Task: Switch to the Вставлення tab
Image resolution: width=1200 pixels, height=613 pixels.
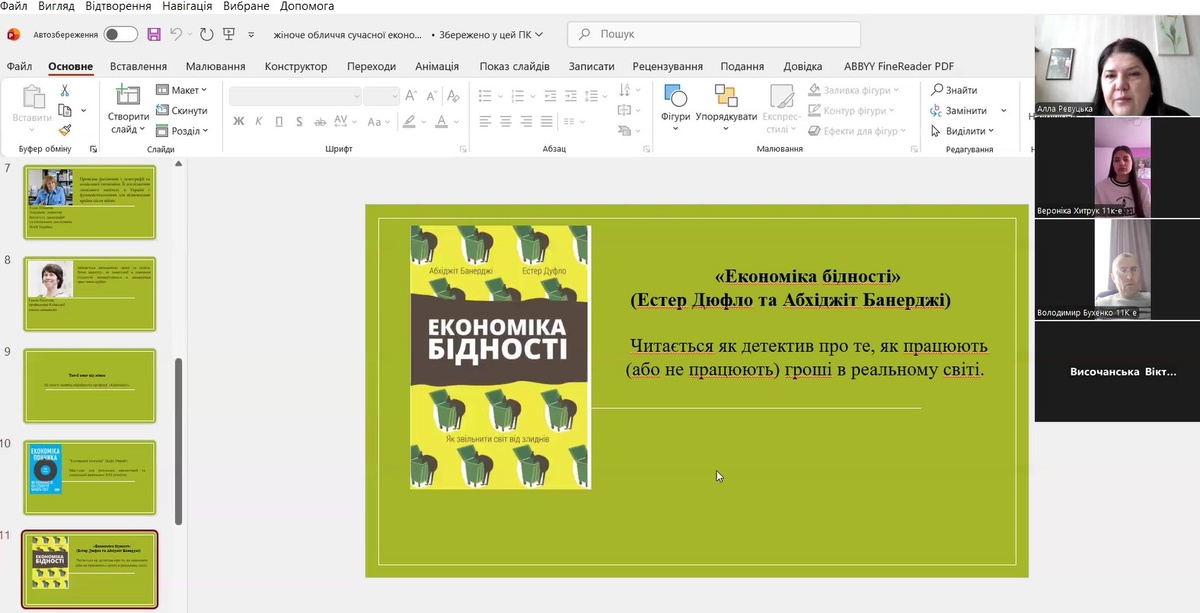Action: pyautogui.click(x=138, y=67)
